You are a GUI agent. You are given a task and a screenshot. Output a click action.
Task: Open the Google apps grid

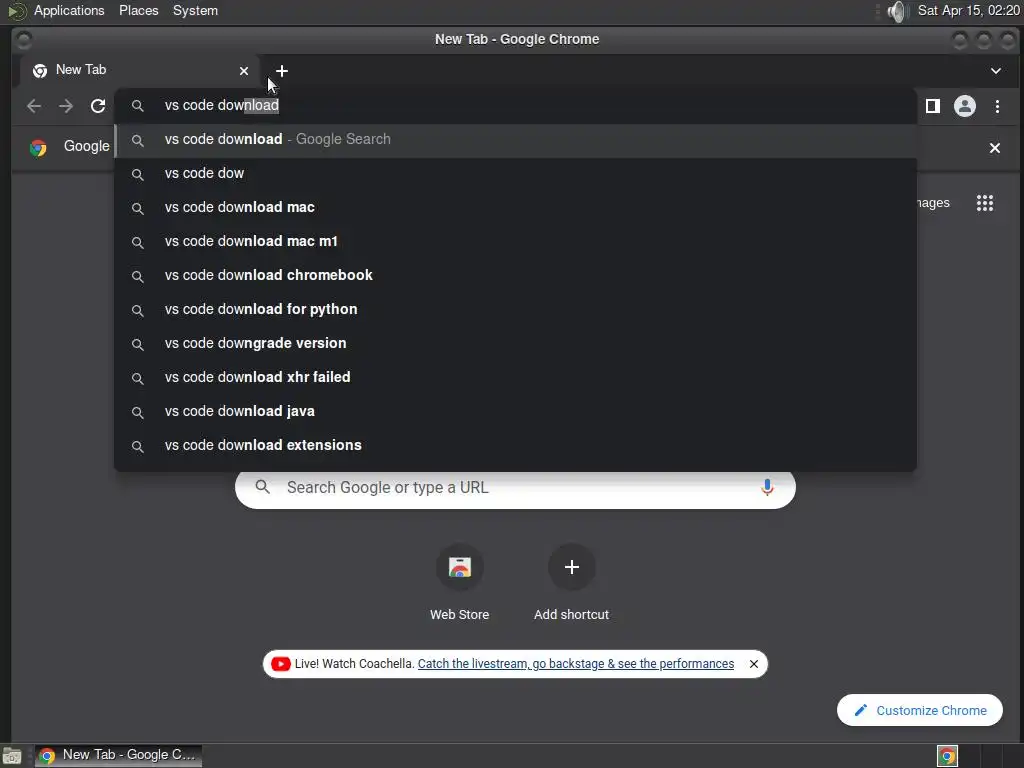pos(985,203)
